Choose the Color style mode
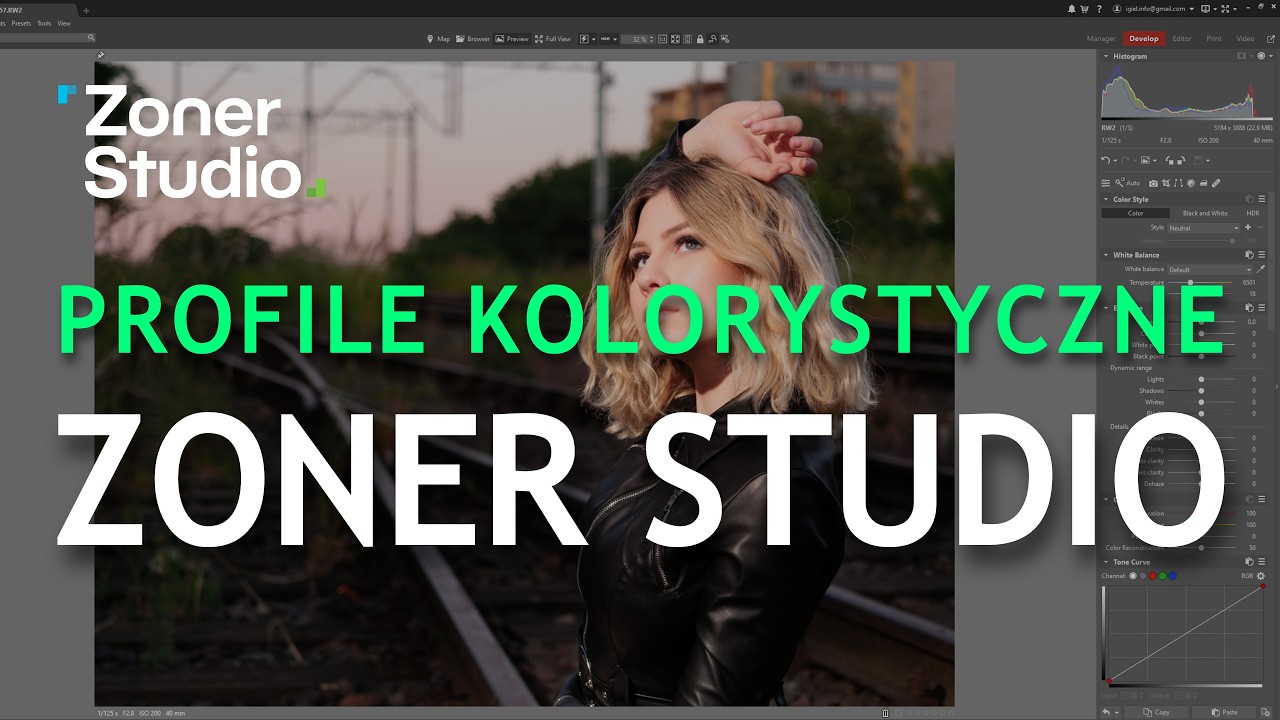This screenshot has width=1280, height=720. click(x=1136, y=213)
